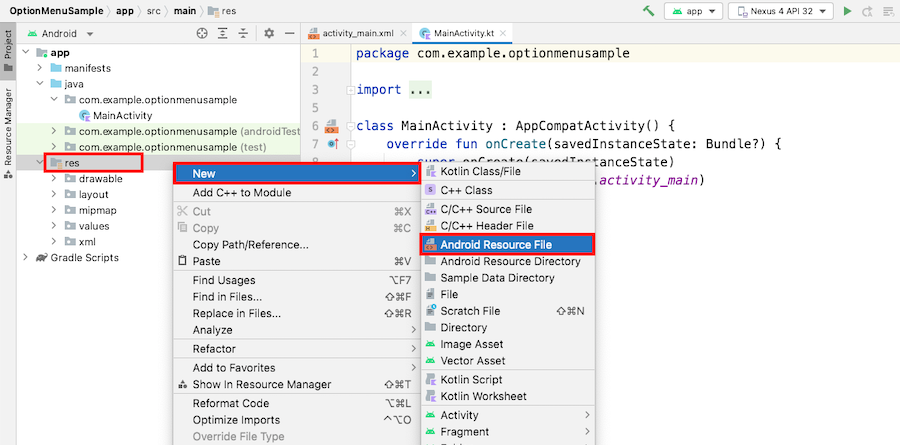Select Image Asset
900x445 pixels.
[509, 344]
